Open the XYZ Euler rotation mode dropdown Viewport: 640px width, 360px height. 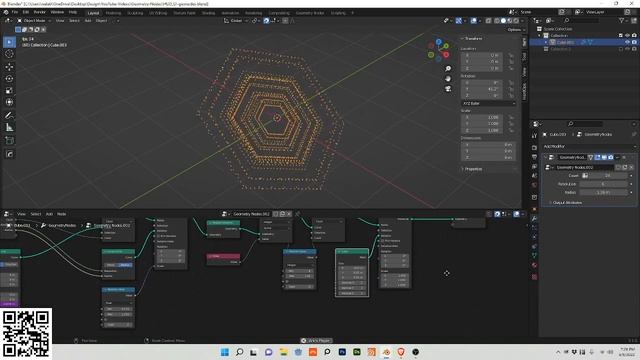488,103
